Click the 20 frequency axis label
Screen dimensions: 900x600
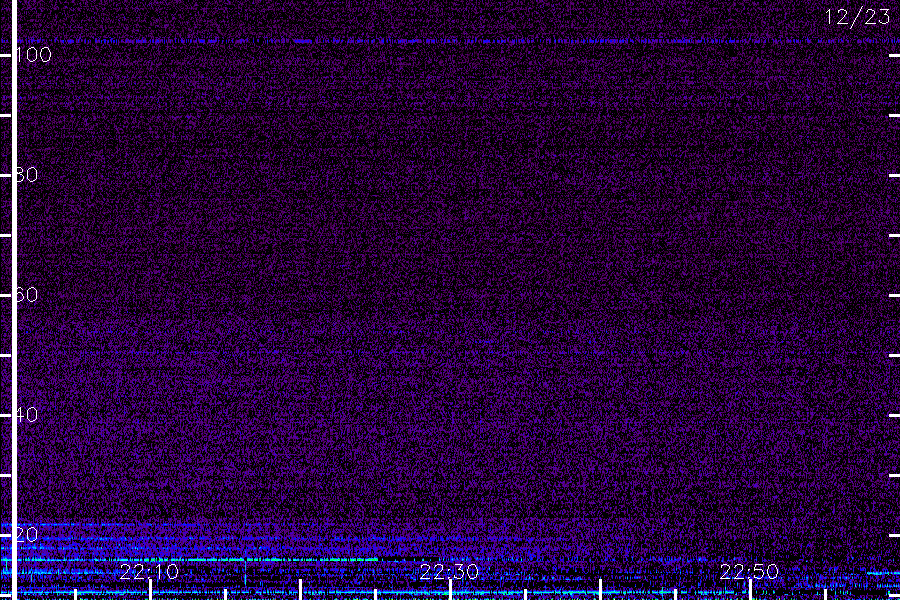tap(26, 535)
